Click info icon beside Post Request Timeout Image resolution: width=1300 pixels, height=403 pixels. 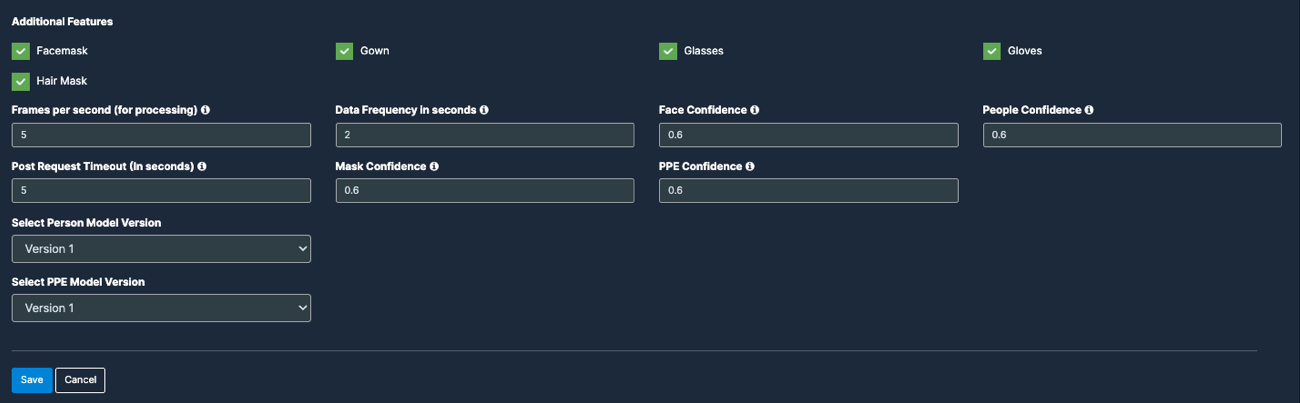coord(202,166)
